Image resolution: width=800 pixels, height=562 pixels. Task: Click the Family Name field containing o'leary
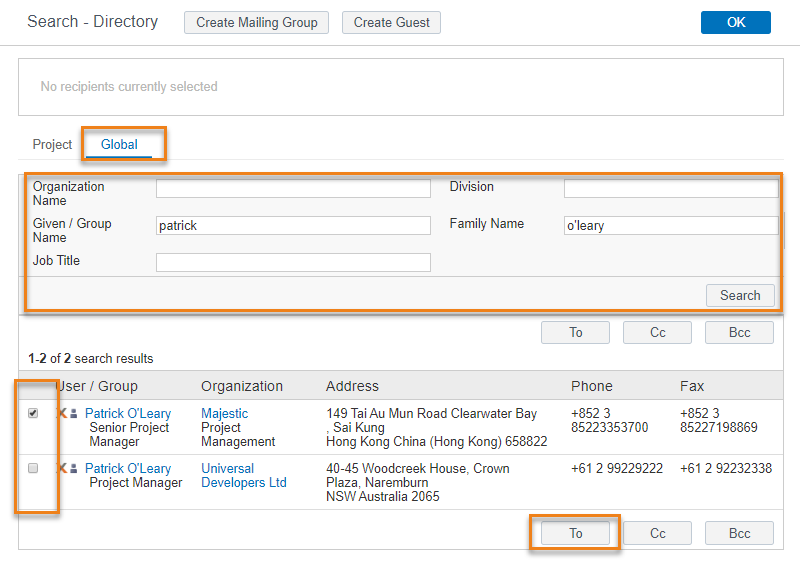(670, 226)
